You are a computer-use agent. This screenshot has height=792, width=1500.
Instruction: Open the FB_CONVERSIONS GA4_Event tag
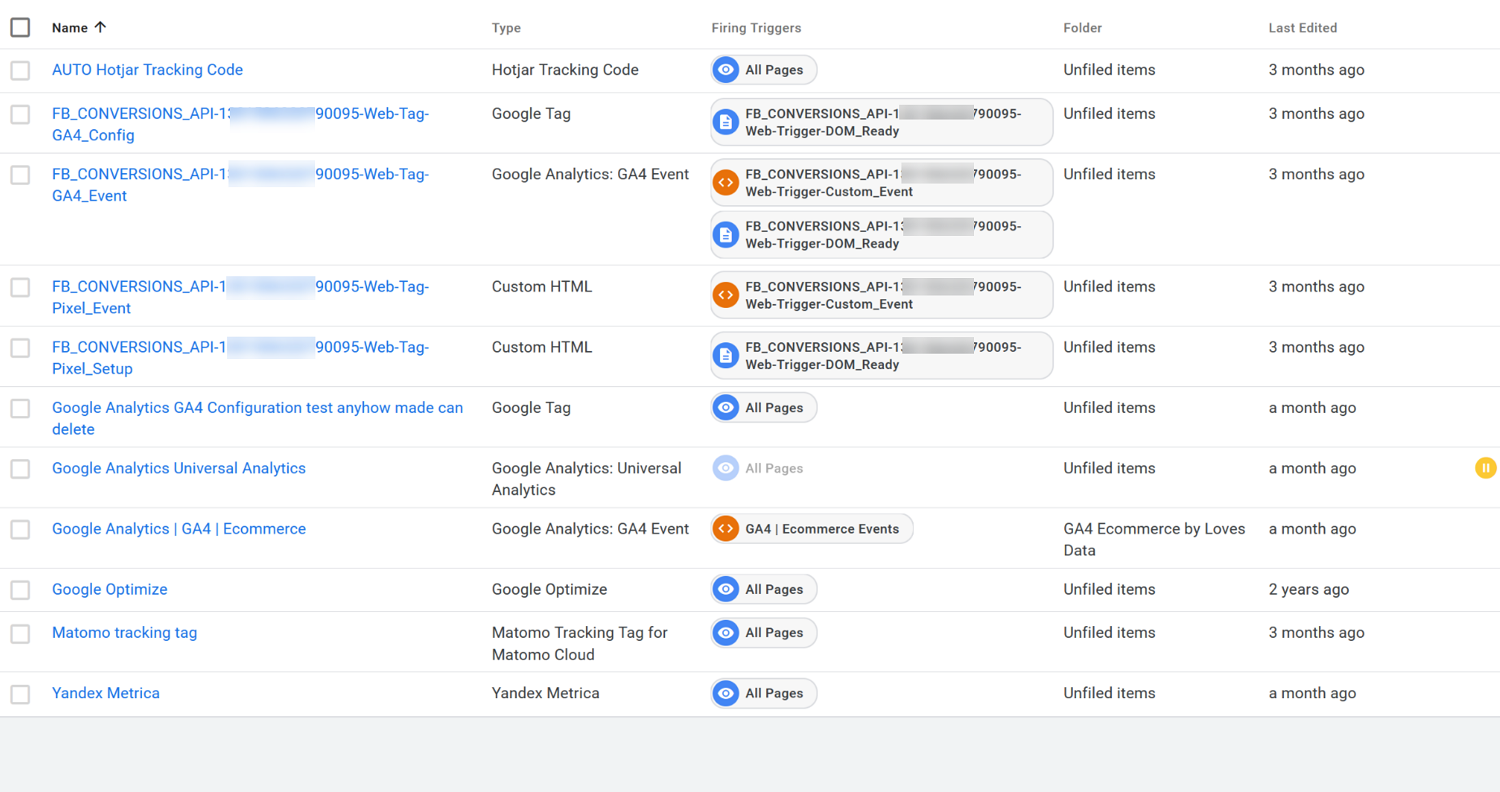[240, 185]
